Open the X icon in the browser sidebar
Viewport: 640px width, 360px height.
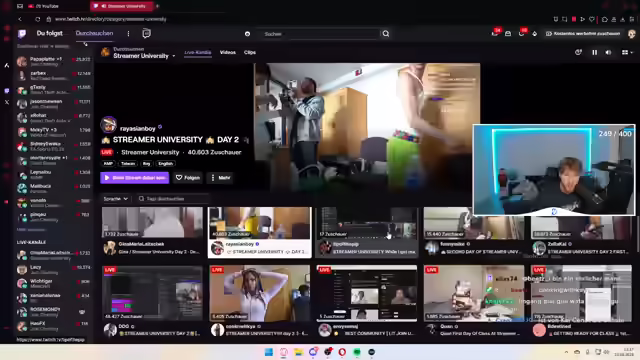tap(7, 102)
